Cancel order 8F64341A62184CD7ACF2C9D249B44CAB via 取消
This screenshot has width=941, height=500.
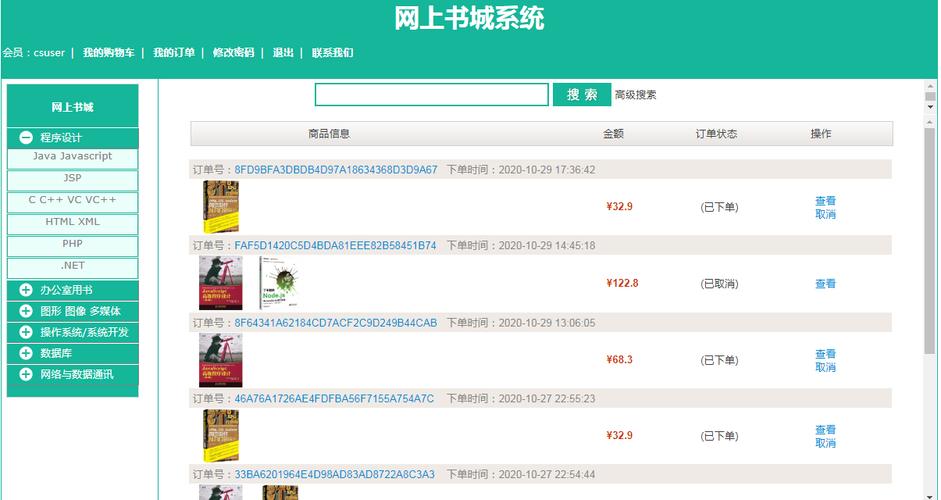[825, 367]
